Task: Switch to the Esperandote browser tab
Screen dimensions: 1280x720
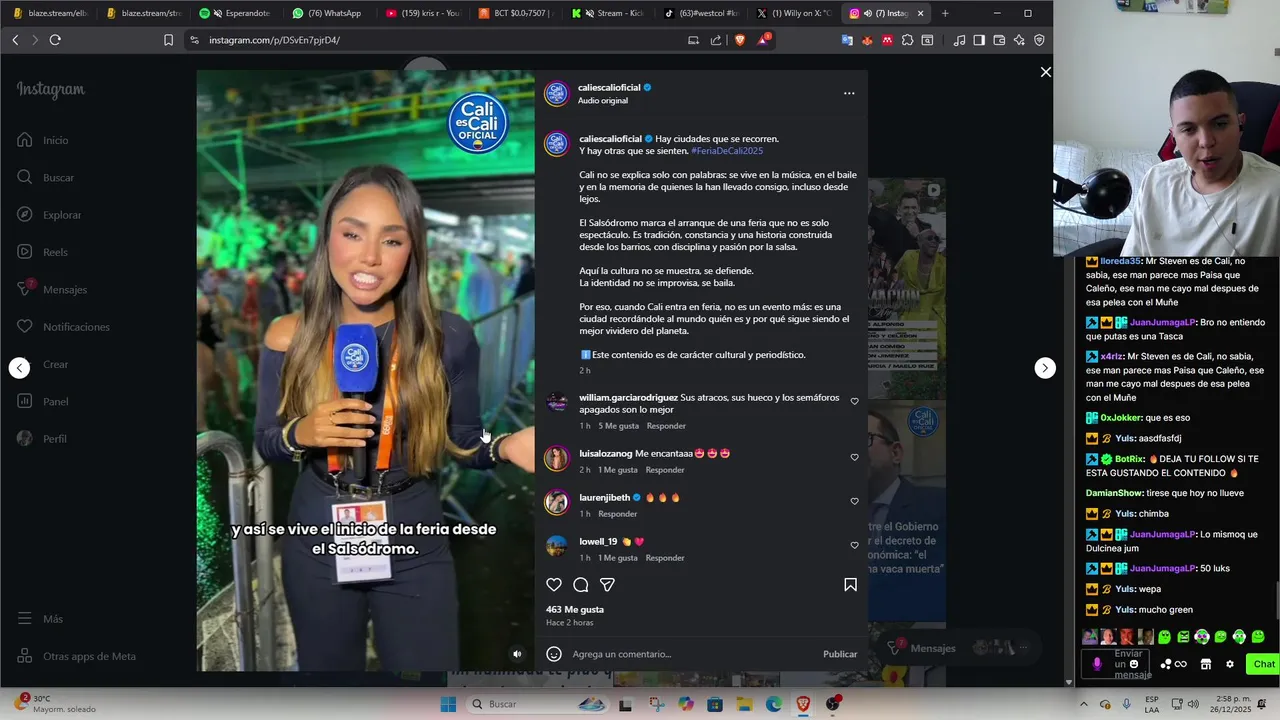Action: [x=234, y=13]
